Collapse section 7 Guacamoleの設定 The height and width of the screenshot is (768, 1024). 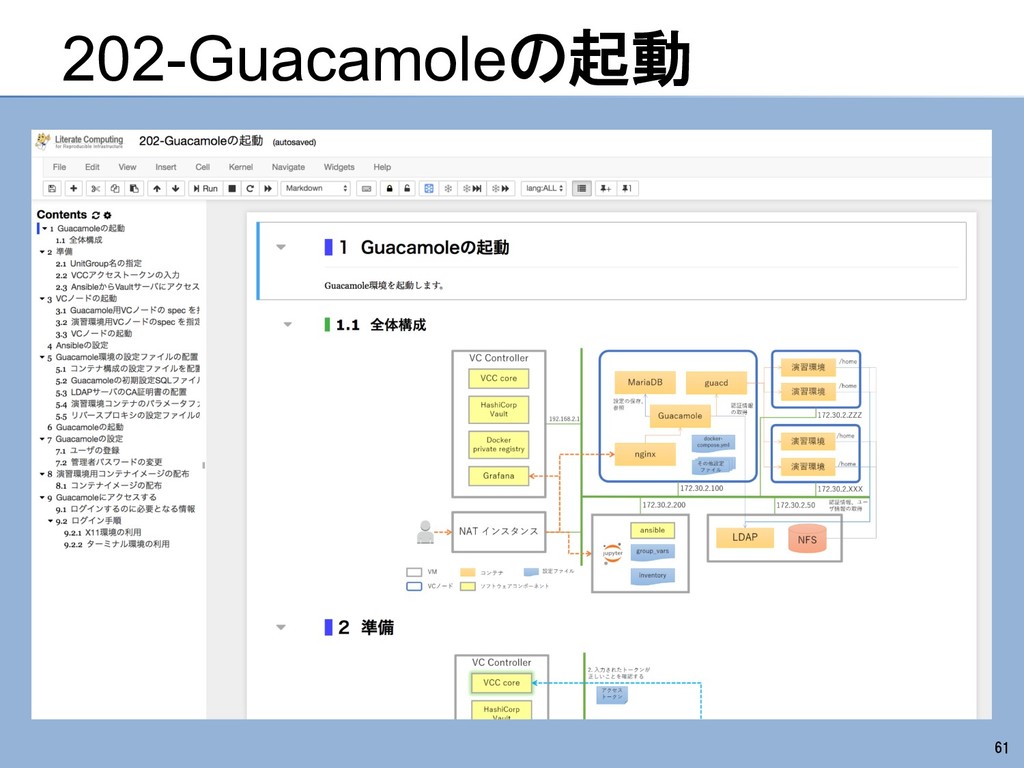(x=42, y=439)
